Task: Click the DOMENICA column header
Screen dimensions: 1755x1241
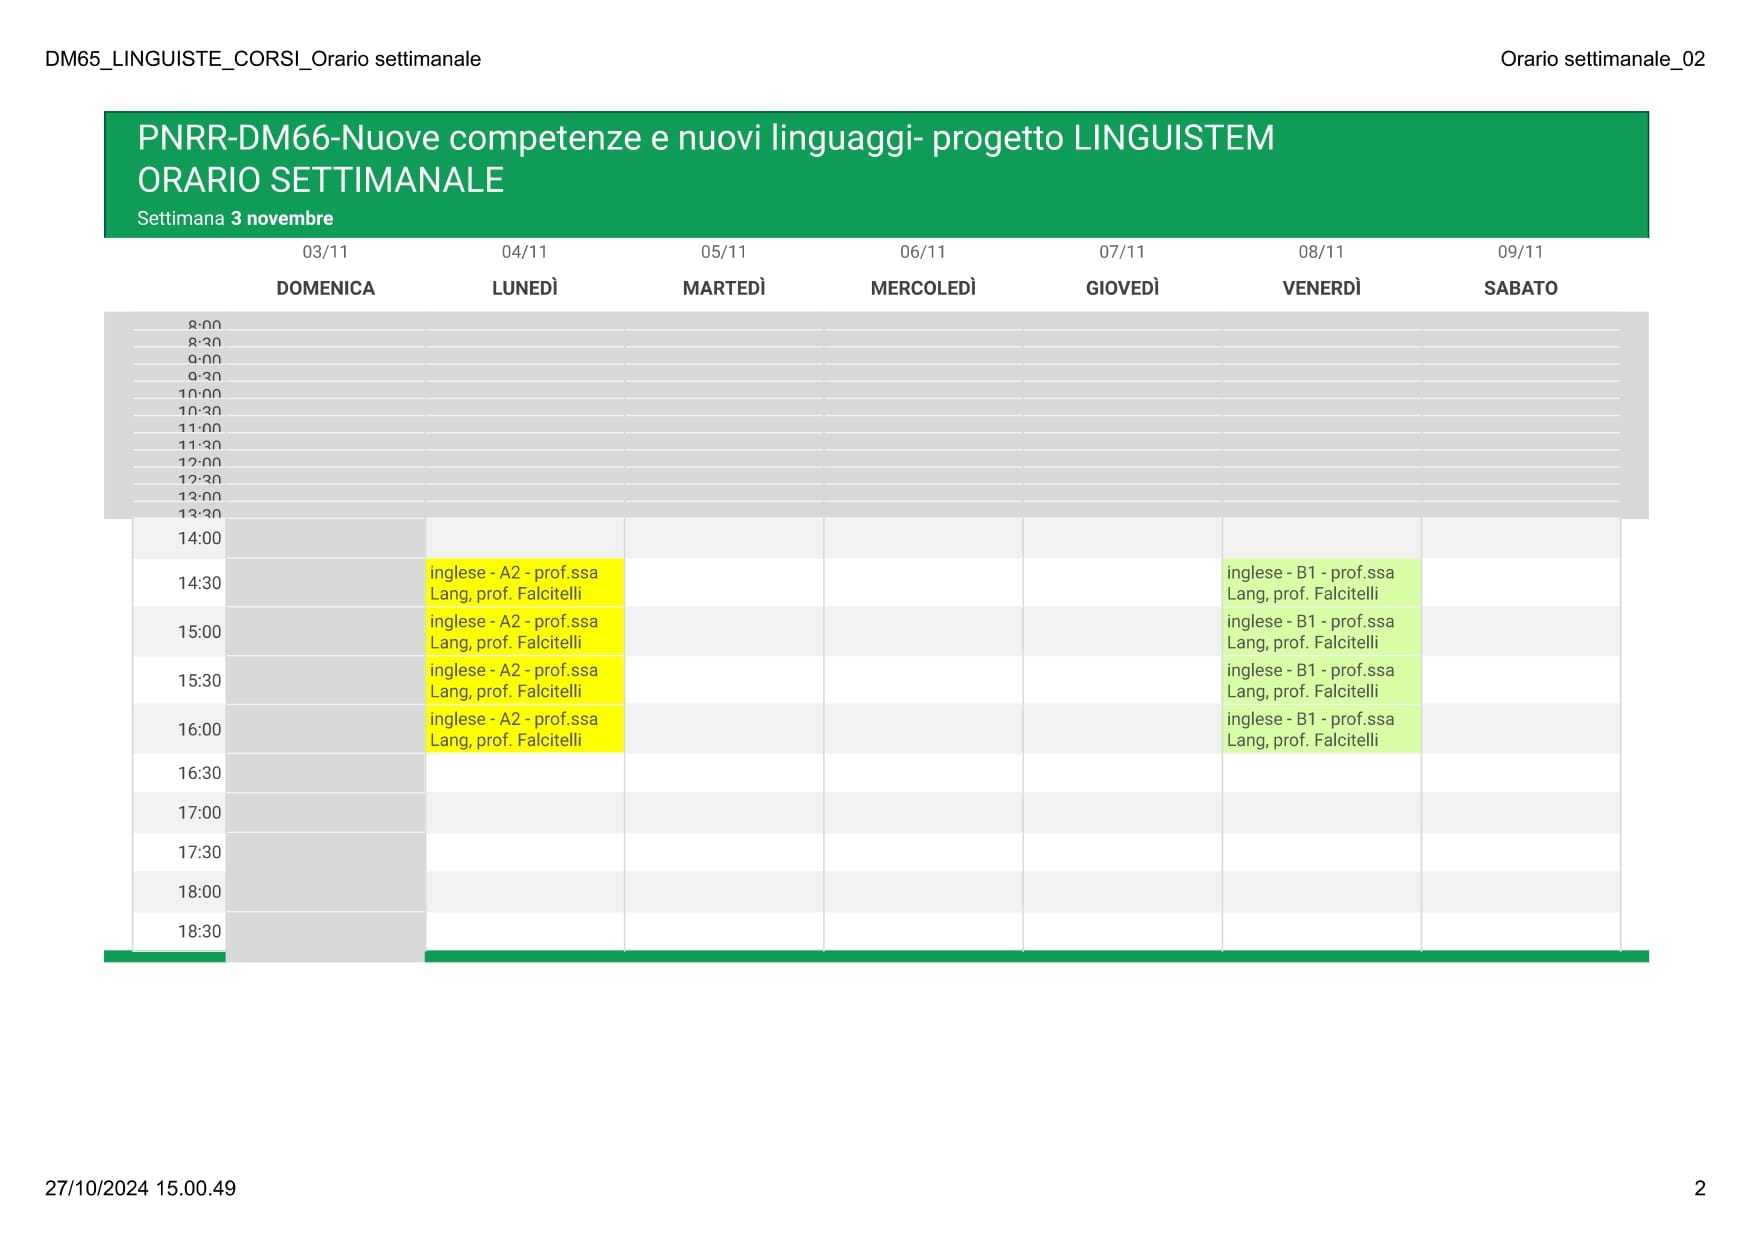Action: [325, 288]
